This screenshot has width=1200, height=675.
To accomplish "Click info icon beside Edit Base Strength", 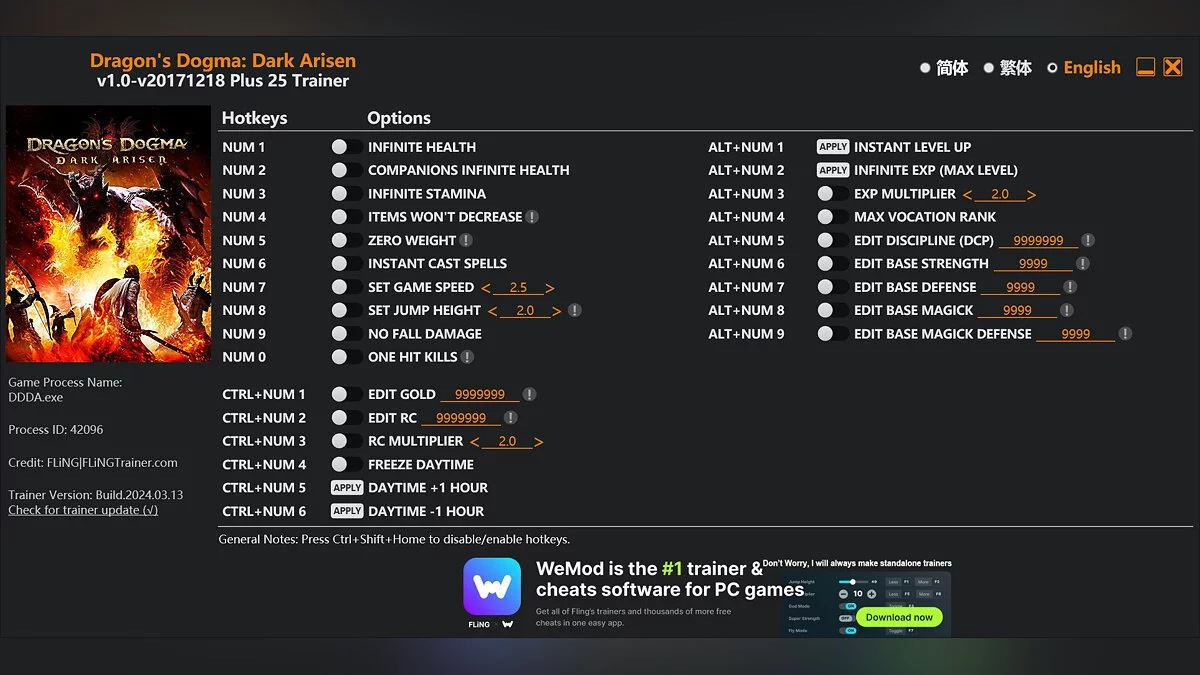I will tap(1083, 264).
